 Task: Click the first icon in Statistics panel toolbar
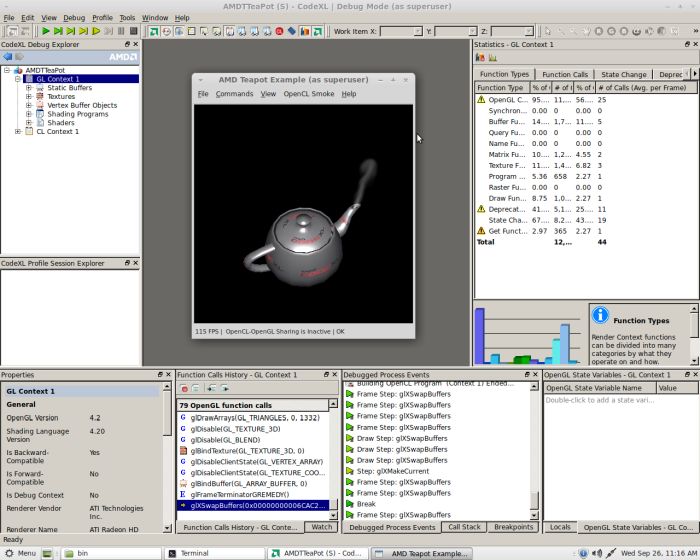(x=480, y=57)
